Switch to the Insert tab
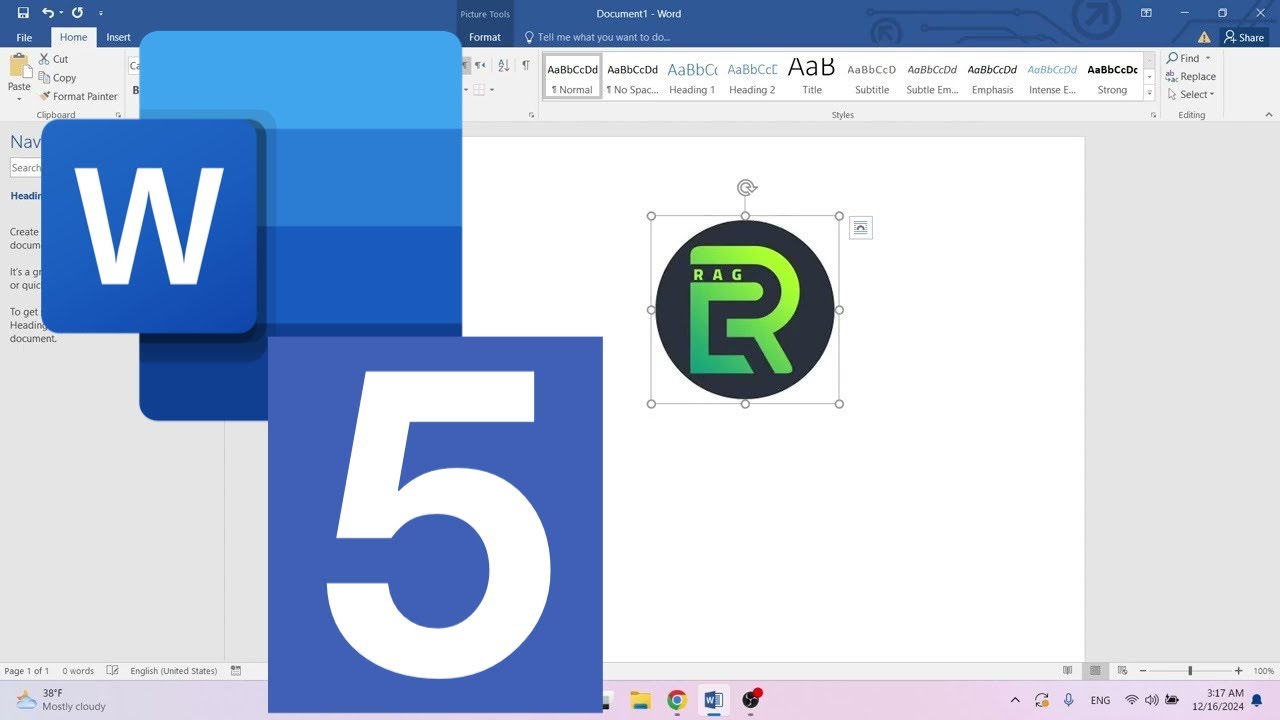The image size is (1280, 720). (118, 37)
